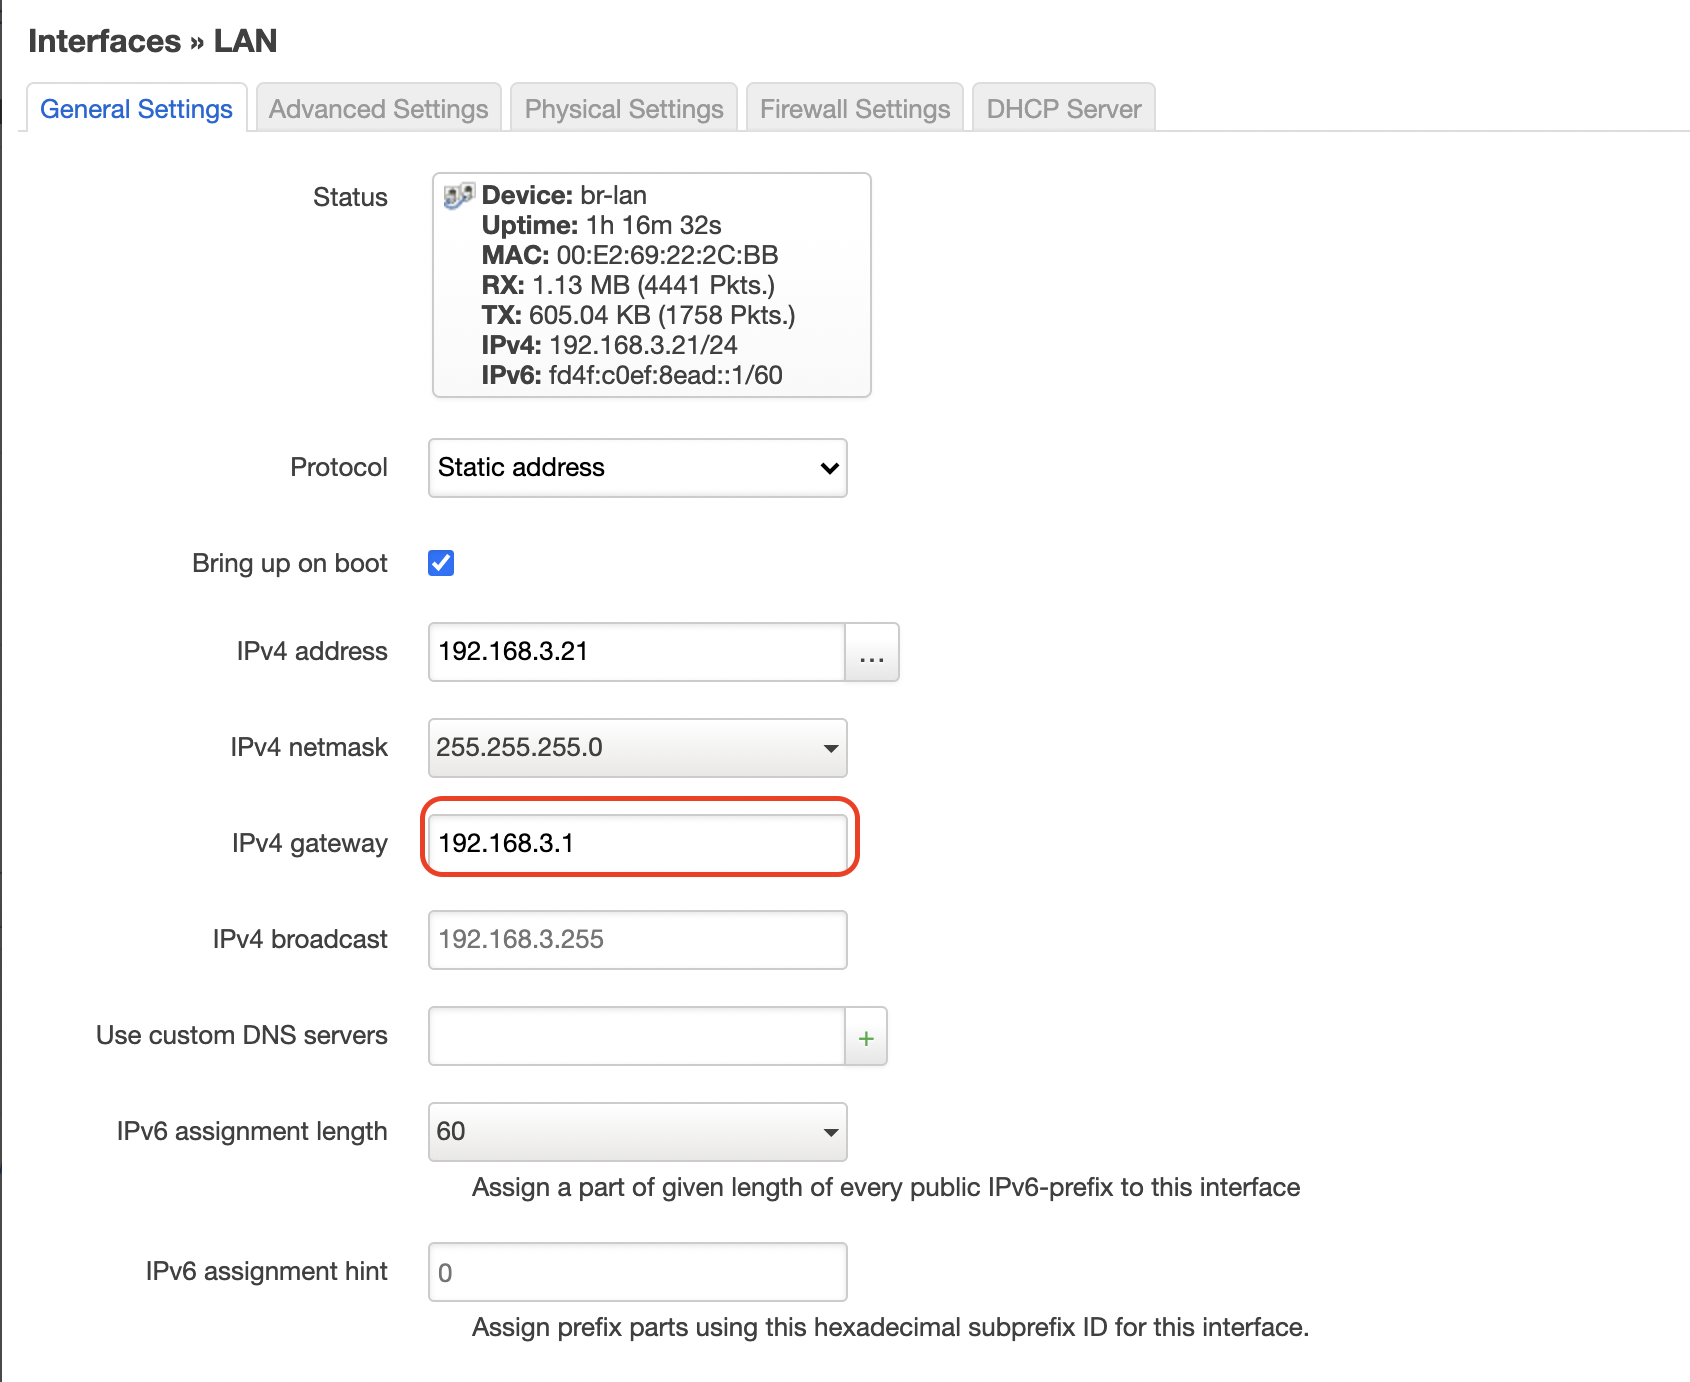Go to the DHCP Server tab
Viewport: 1690px width, 1382px height.
tap(1064, 108)
